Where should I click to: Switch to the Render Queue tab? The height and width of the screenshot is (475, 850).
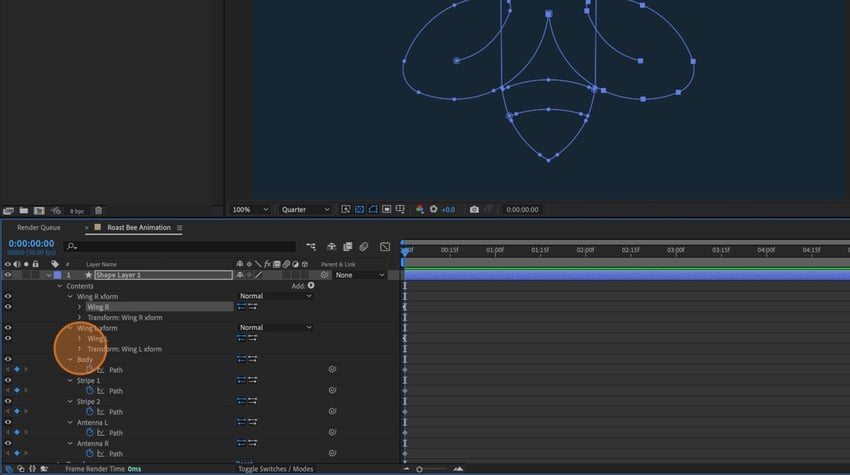pos(38,228)
